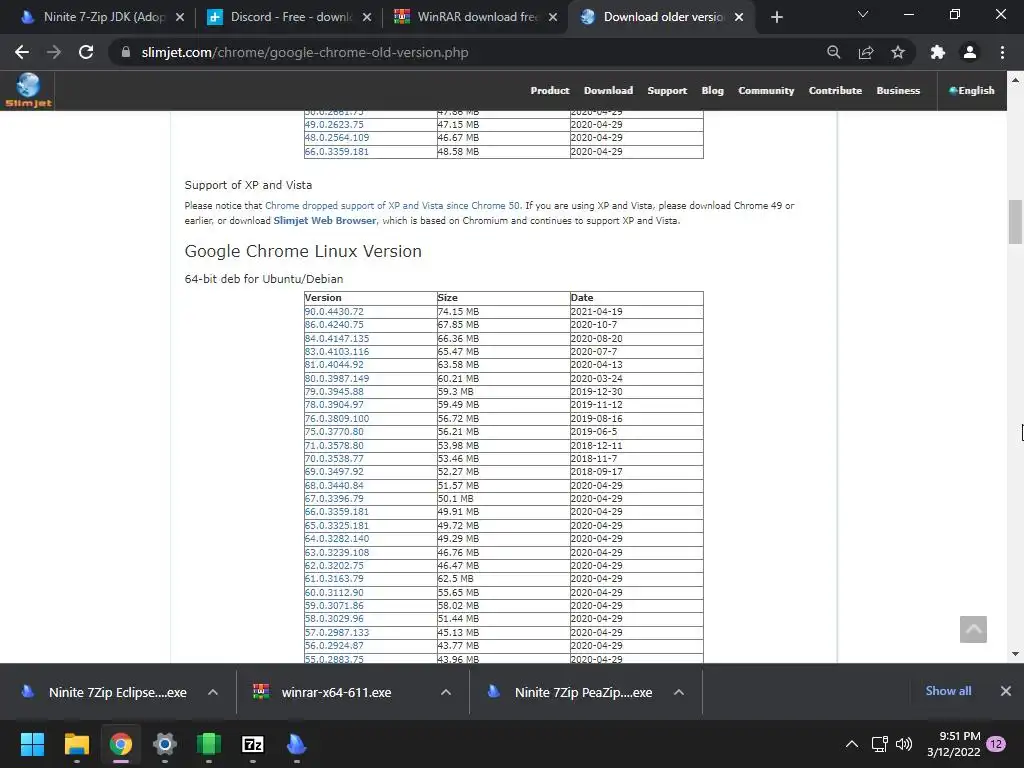Reload the current page
Screen dimensions: 1024x768
[x=86, y=52]
